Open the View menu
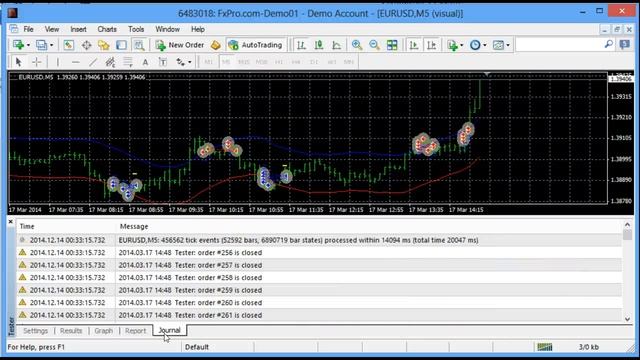Screen dimensions: 640x360 click(52, 29)
